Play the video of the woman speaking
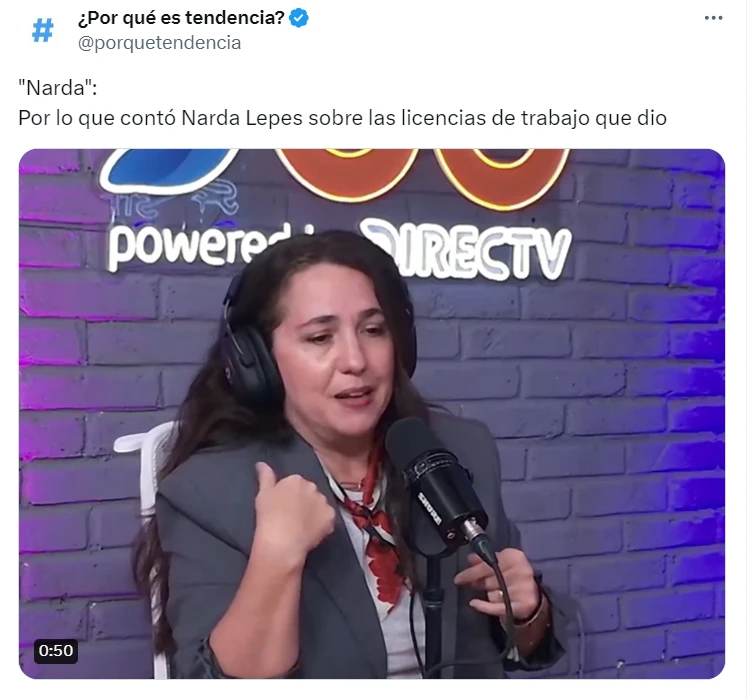 [372, 414]
